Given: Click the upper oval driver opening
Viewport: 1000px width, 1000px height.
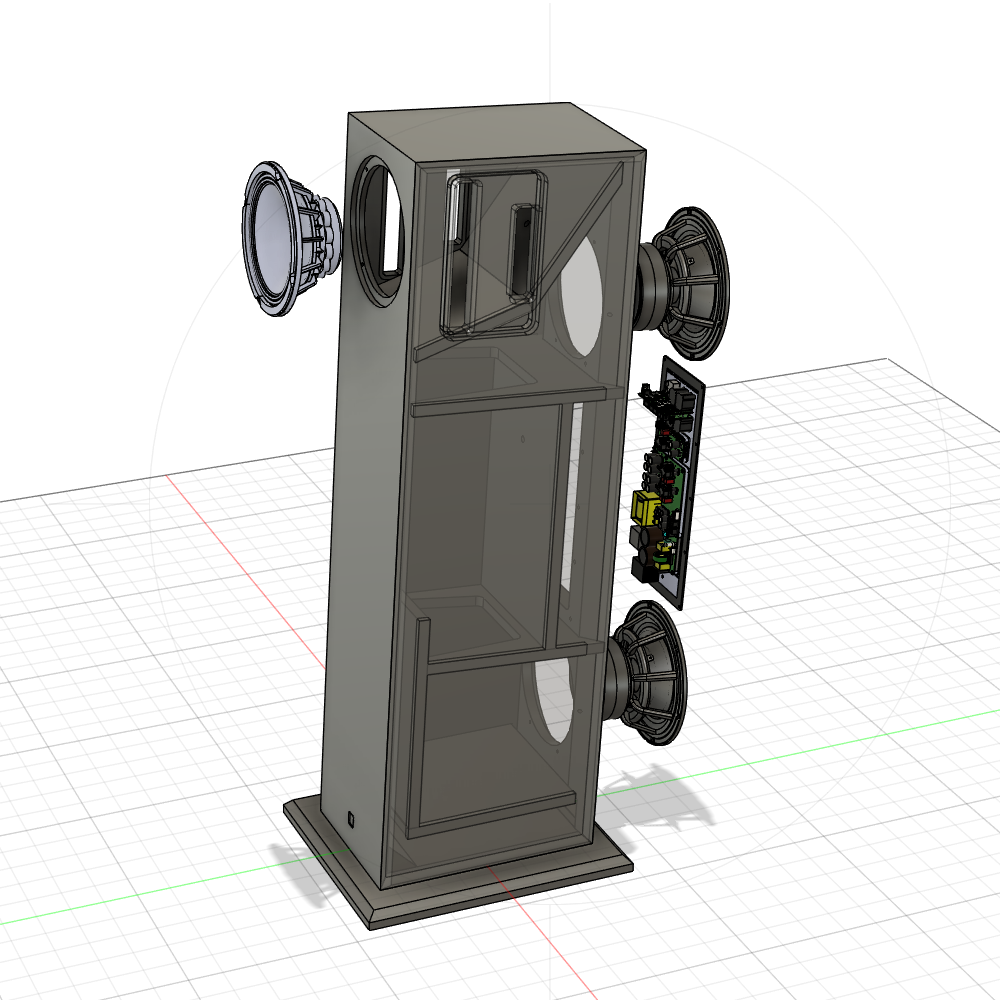Looking at the screenshot, I should (585, 300).
